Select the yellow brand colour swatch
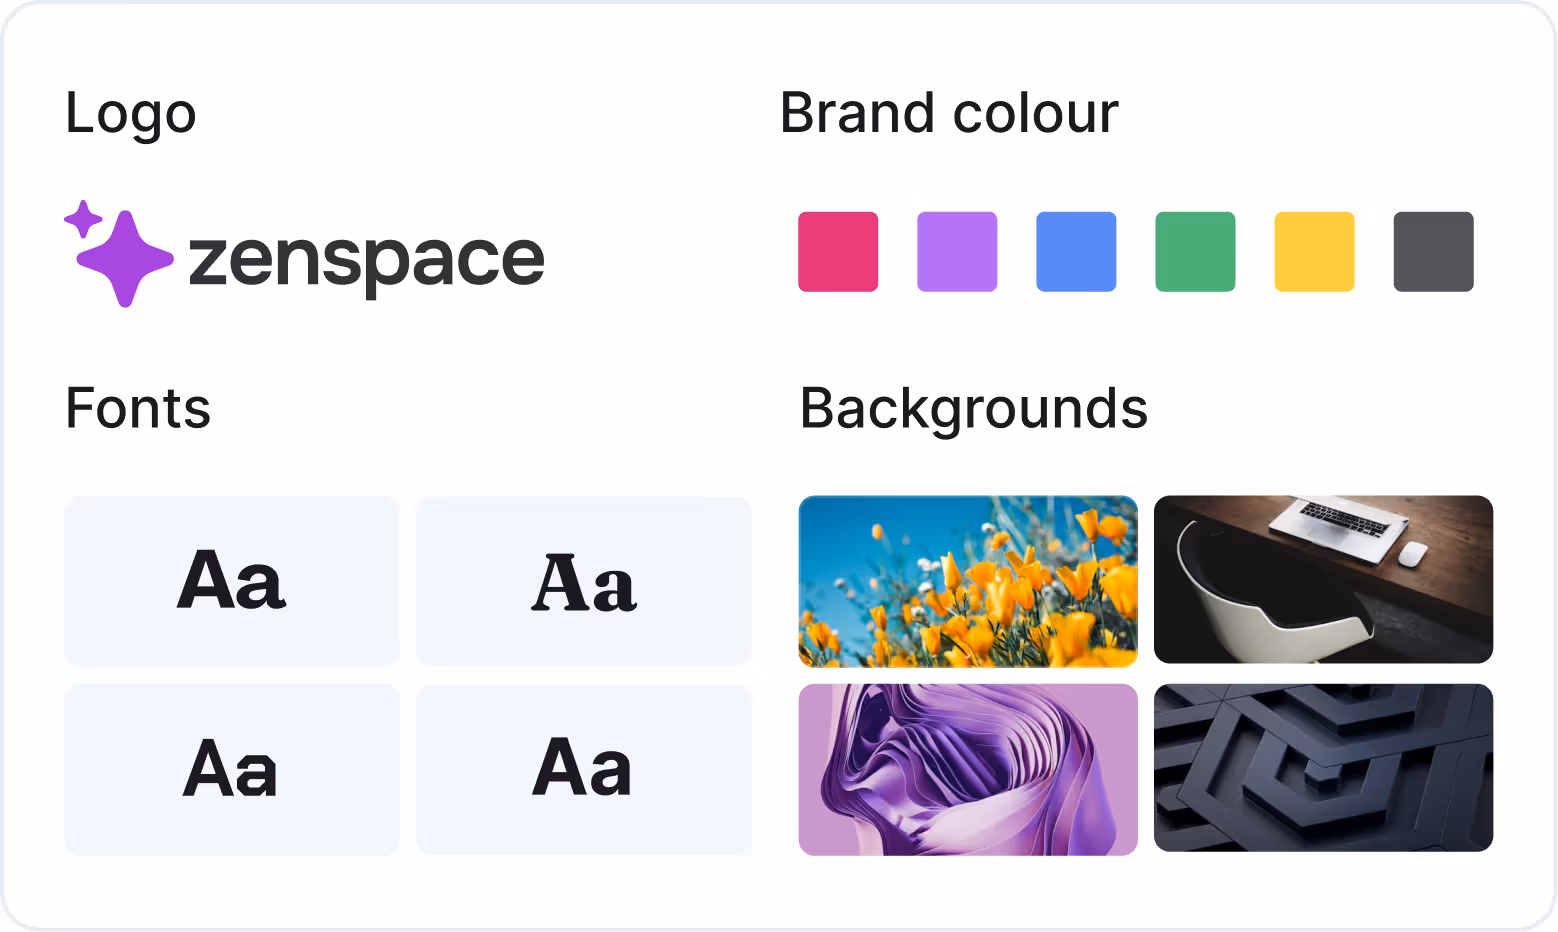Viewport: 1558px width, 932px height. (1314, 251)
